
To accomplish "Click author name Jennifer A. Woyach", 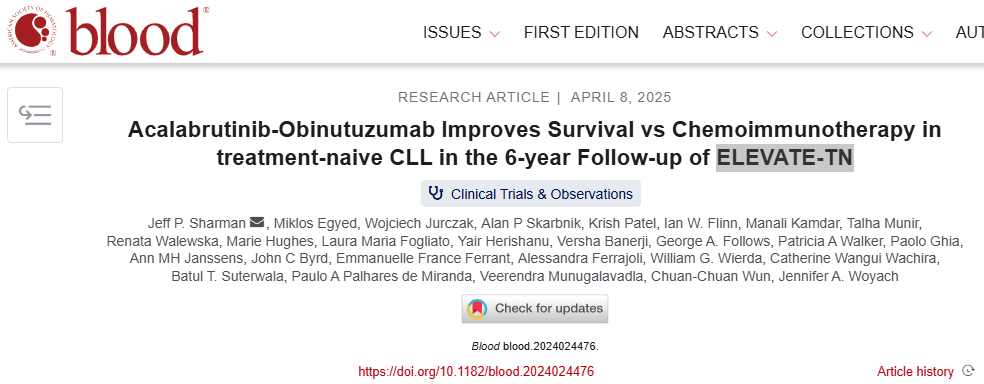I will coord(838,276).
